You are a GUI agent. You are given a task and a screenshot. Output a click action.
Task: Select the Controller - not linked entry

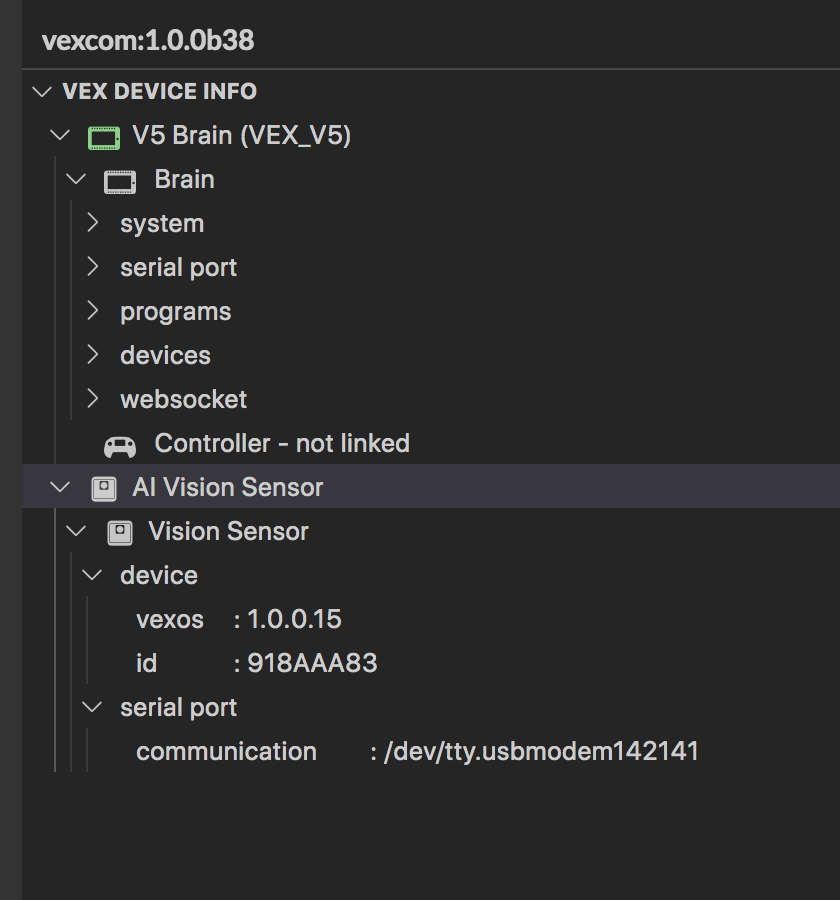[x=280, y=443]
